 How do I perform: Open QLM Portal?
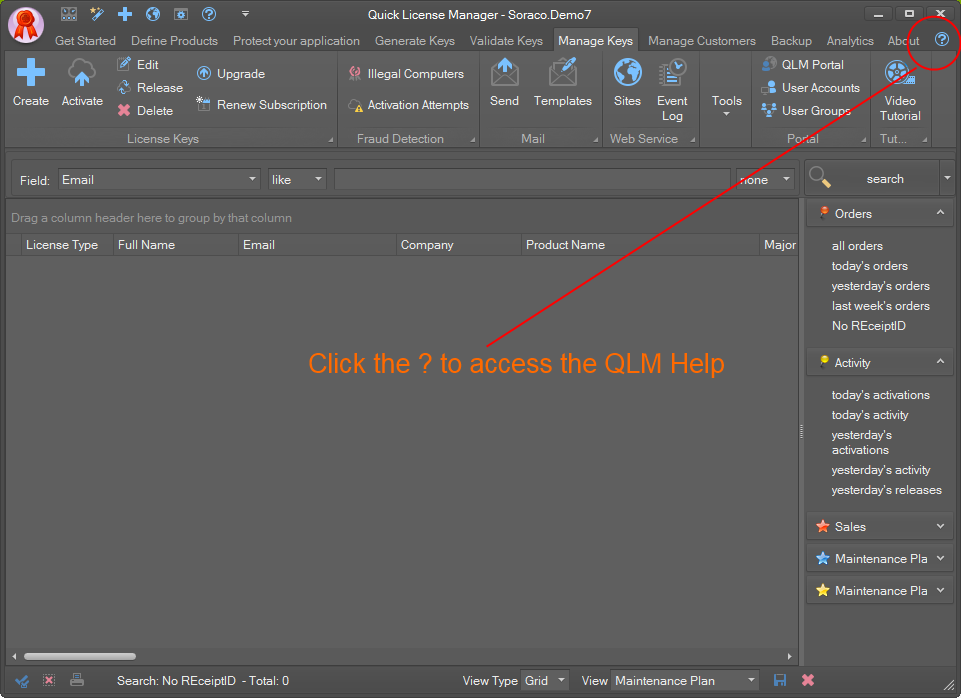802,64
